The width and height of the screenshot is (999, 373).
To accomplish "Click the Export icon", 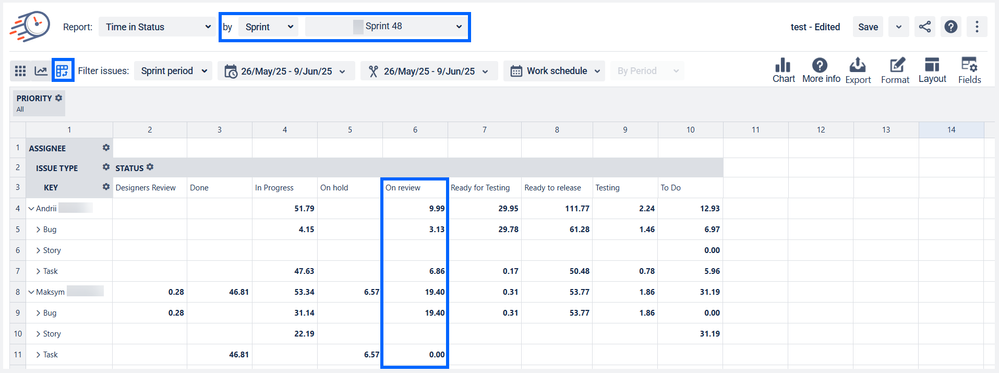I will [858, 70].
